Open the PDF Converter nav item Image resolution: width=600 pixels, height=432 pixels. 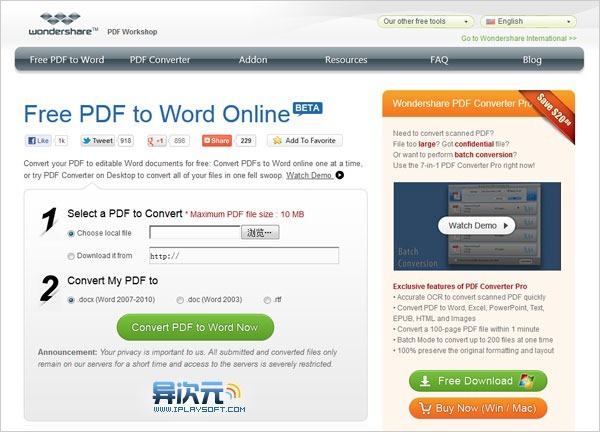click(160, 60)
